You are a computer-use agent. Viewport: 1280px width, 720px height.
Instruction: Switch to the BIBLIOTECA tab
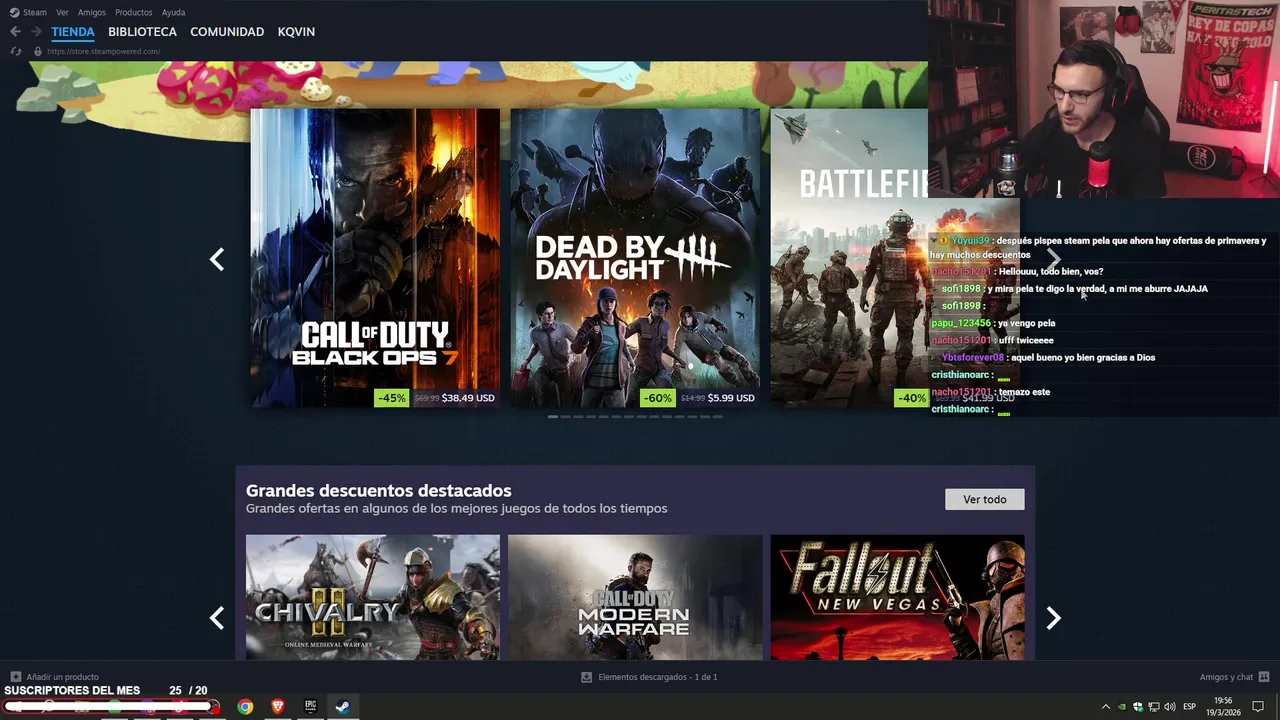(x=142, y=31)
